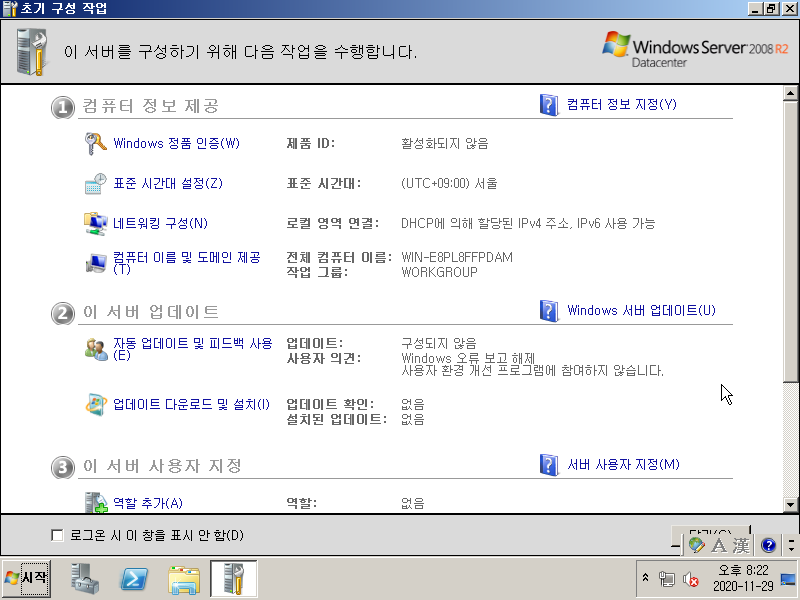The height and width of the screenshot is (600, 800).
Task: Open 역할 추가(A) link
Action: (148, 504)
